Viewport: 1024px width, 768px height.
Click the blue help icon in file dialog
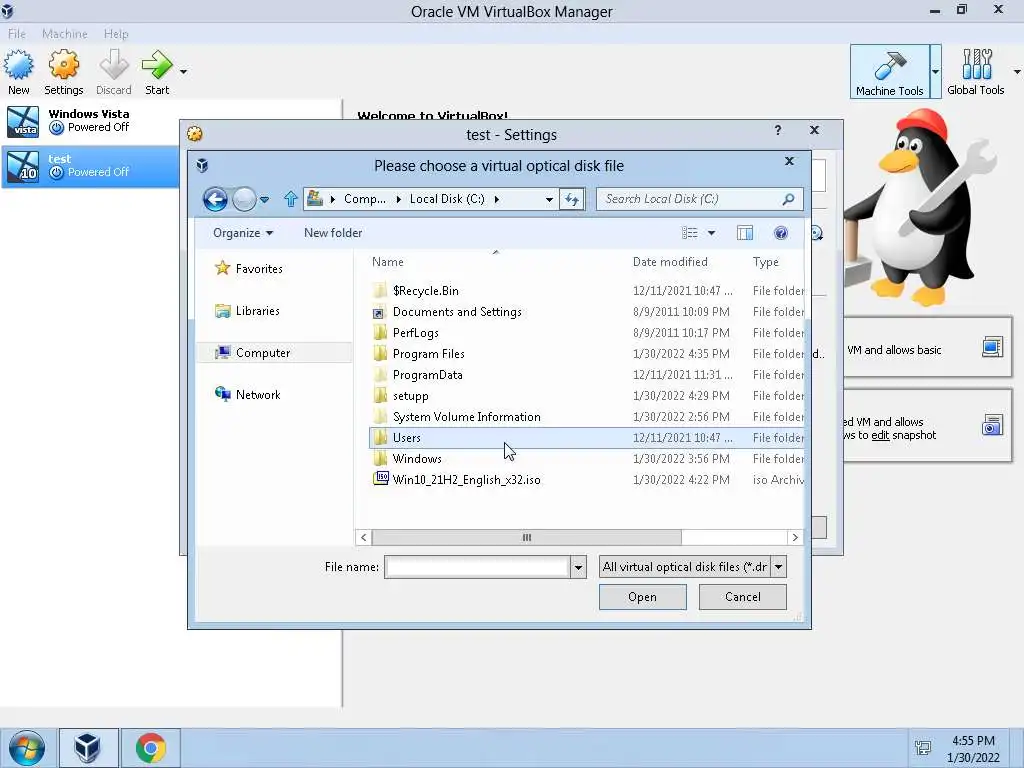click(780, 233)
